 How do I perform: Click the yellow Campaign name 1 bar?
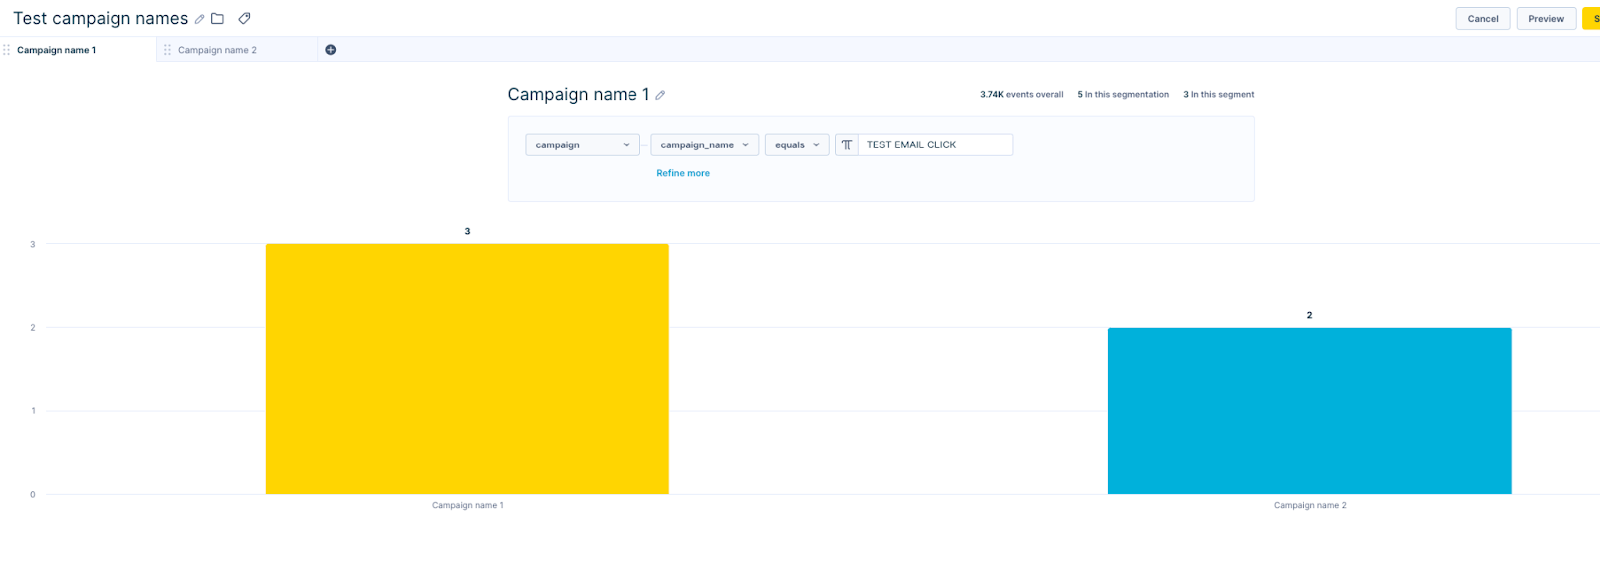[x=467, y=369]
